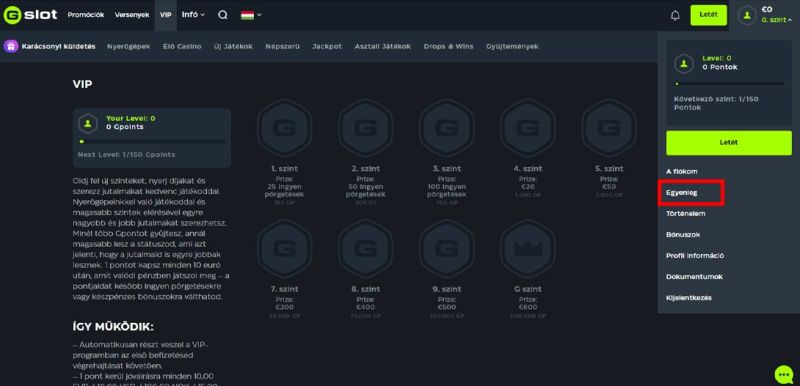This screenshot has width=800, height=386.
Task: Open Új Játékok category
Action: coord(233,46)
